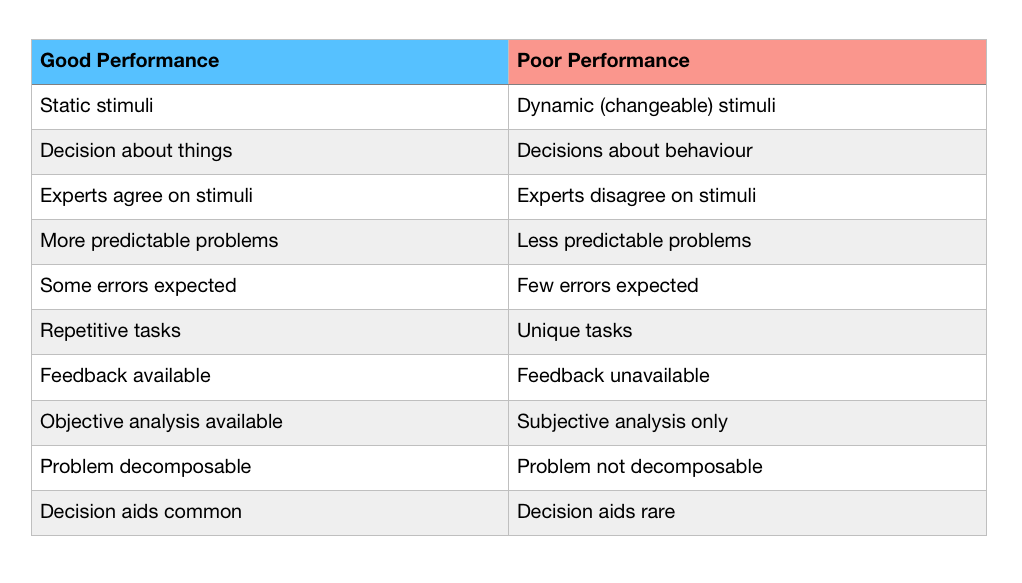Screen dimensions: 1022x583
Task: Click the Decisions about behaviour cell
Action: (747, 152)
